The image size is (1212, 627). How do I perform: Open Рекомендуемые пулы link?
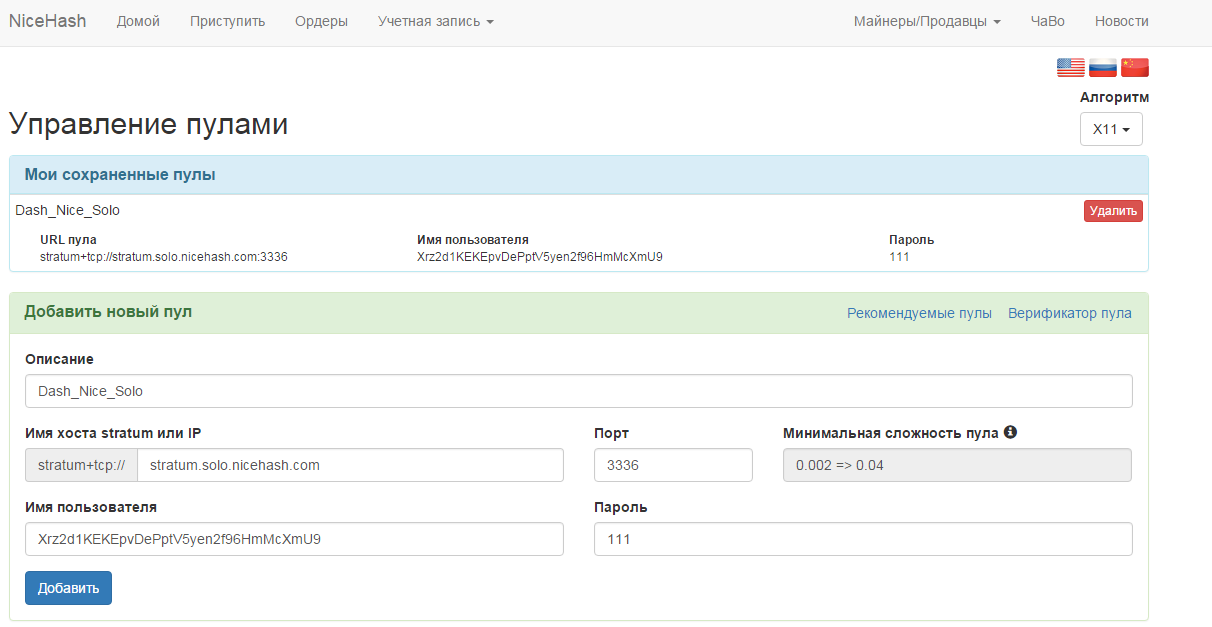pos(919,313)
